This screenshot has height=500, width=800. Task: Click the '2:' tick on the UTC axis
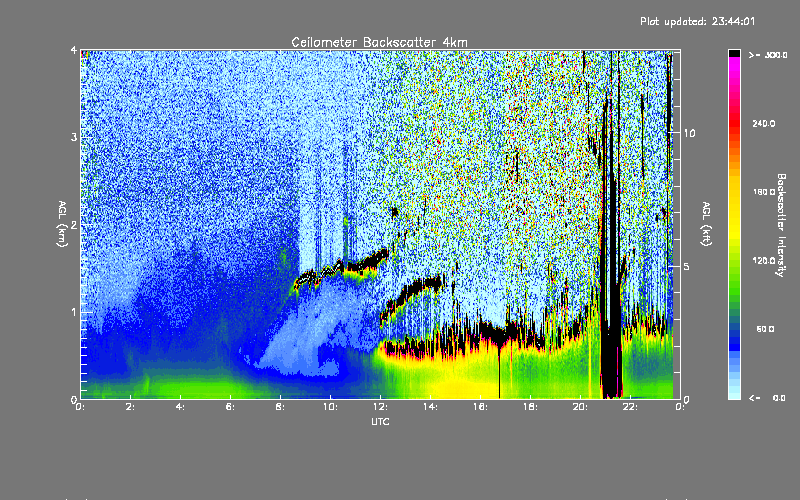click(x=131, y=407)
